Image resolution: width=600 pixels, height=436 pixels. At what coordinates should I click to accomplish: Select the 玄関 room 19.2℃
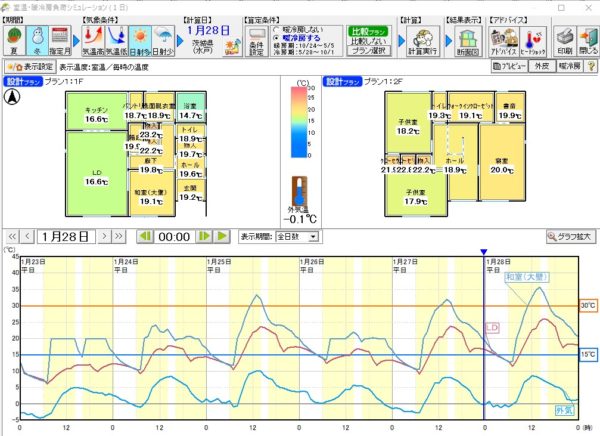191,191
